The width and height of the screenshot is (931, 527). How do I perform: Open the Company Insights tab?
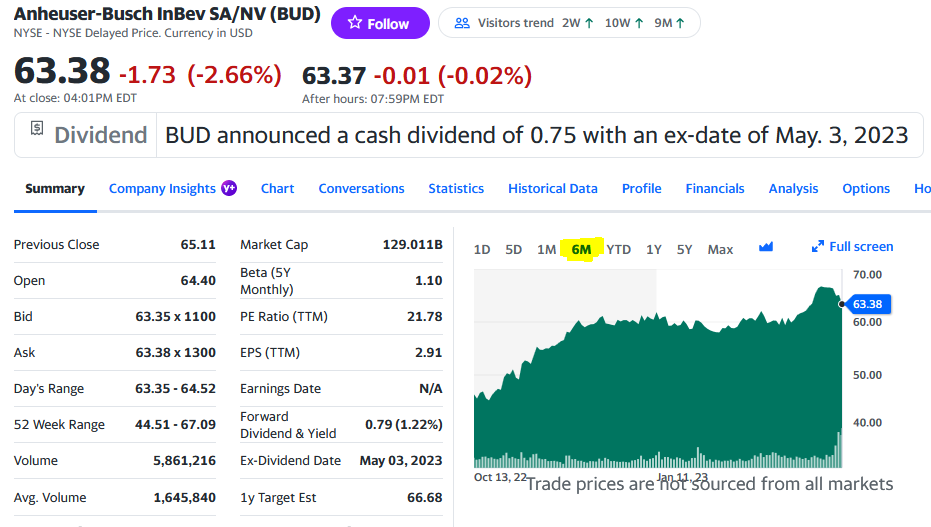162,189
